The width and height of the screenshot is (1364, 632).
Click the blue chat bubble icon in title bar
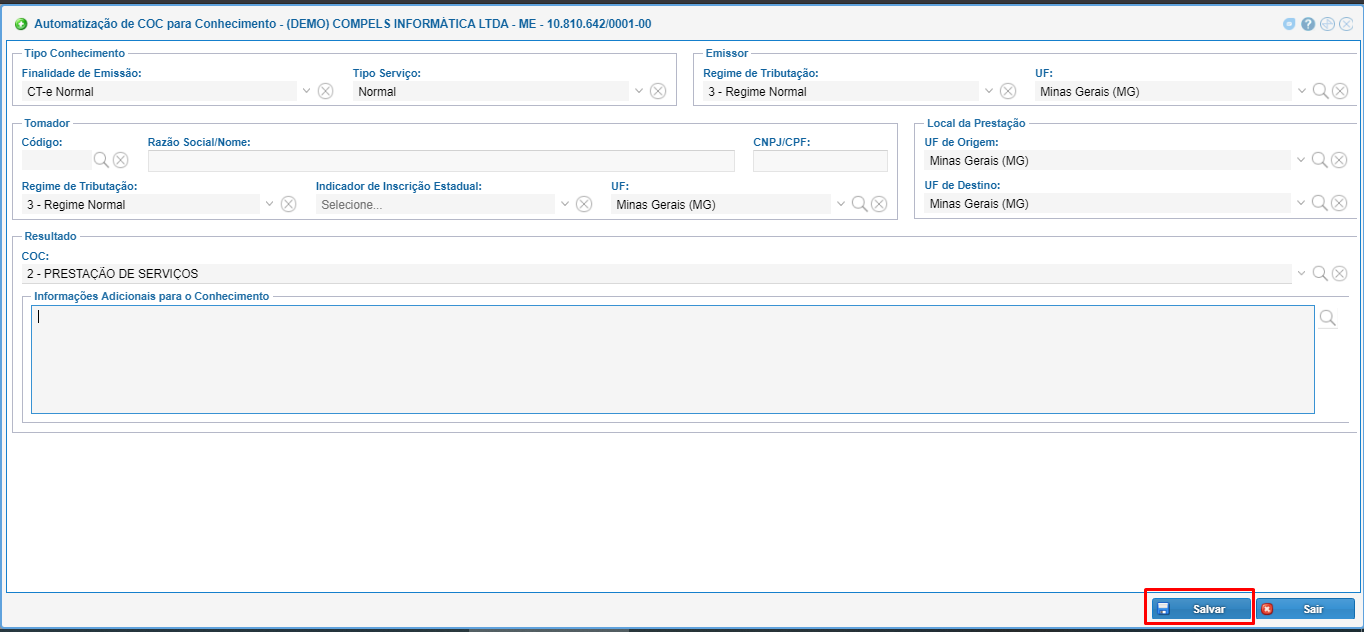coord(1290,24)
